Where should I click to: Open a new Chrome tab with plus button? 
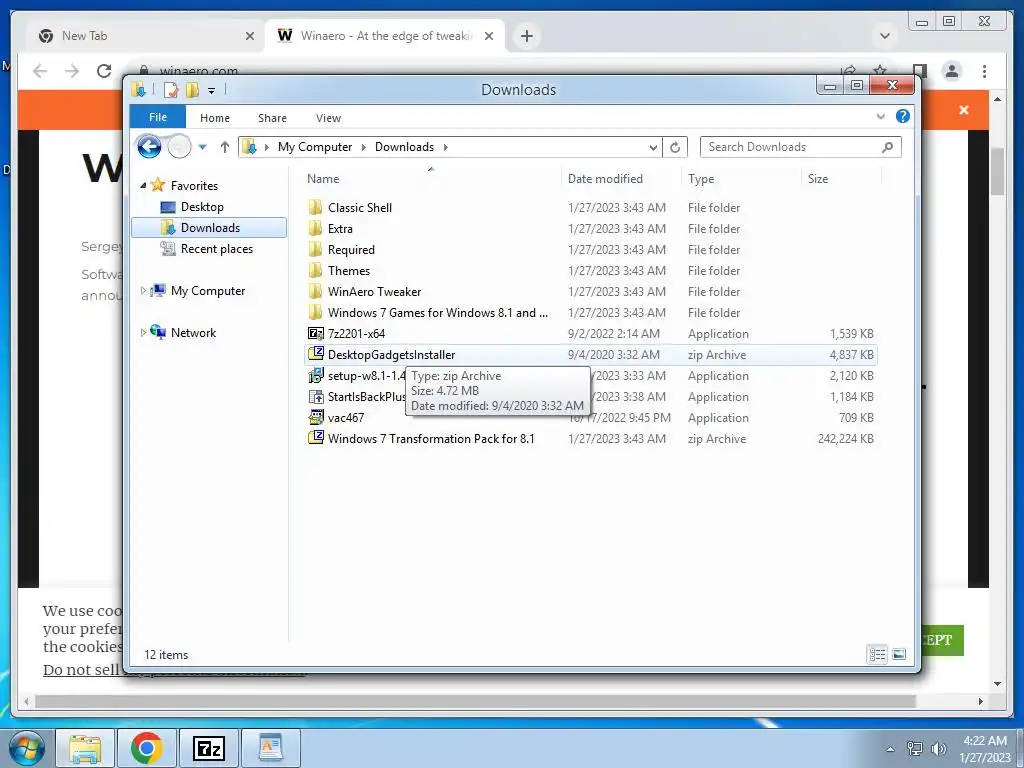(527, 36)
